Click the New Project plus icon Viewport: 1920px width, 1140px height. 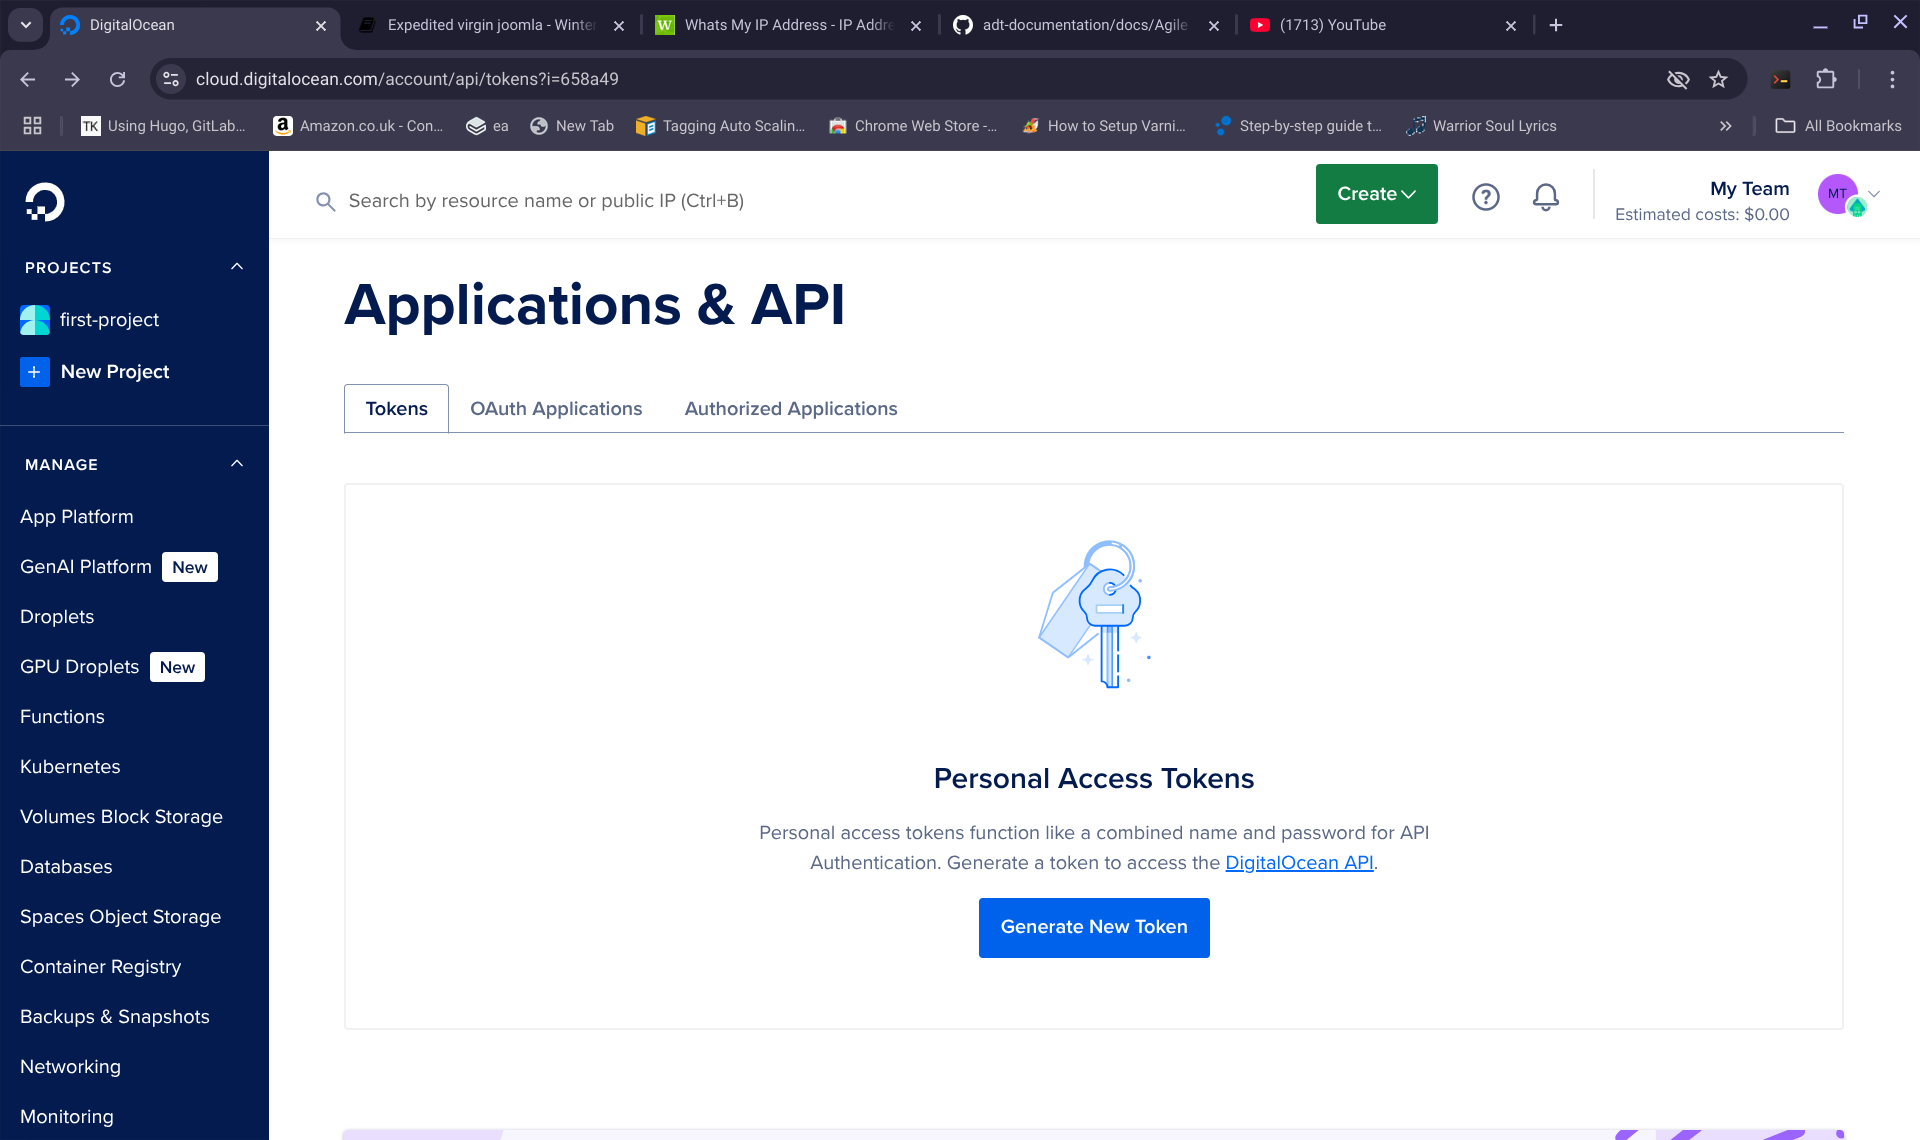pyautogui.click(x=35, y=372)
